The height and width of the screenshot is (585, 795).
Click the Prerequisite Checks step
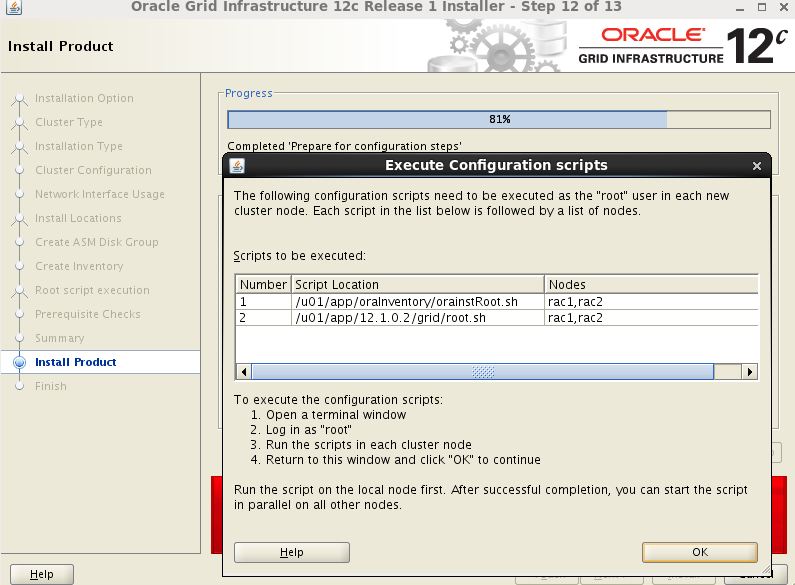pos(87,314)
